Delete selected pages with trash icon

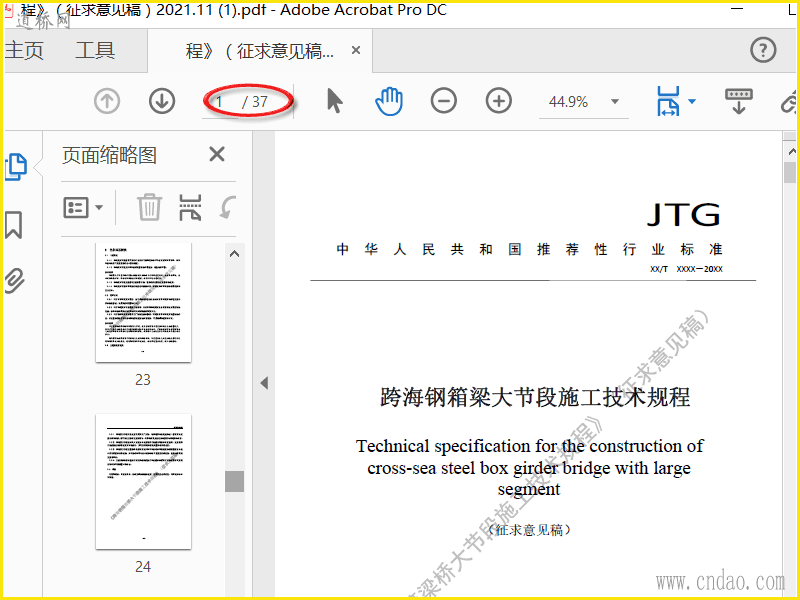point(149,207)
